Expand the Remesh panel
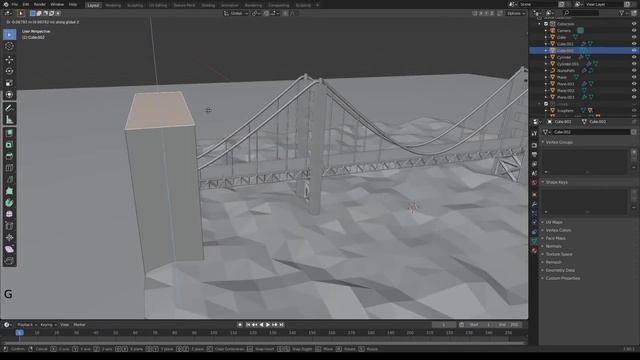This screenshot has height=360, width=640. [553, 262]
